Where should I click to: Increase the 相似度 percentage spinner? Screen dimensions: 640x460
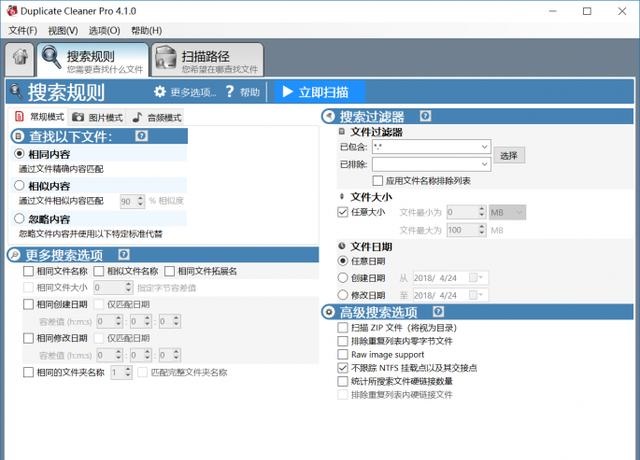[x=140, y=198]
